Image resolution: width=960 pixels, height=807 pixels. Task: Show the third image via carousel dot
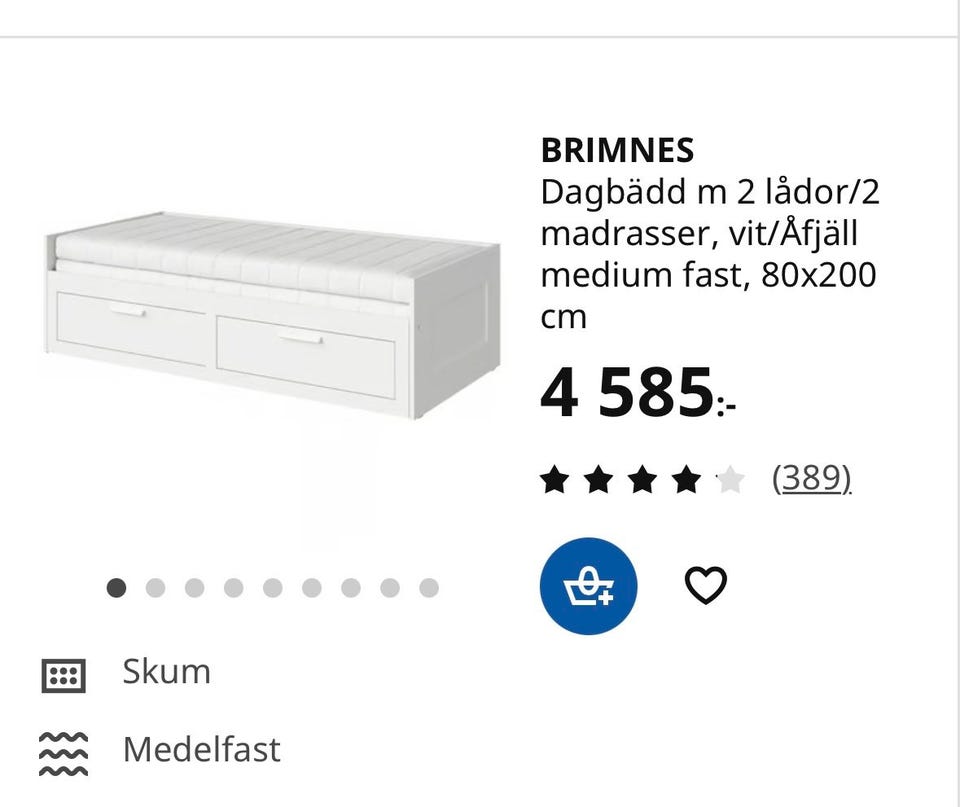(195, 588)
